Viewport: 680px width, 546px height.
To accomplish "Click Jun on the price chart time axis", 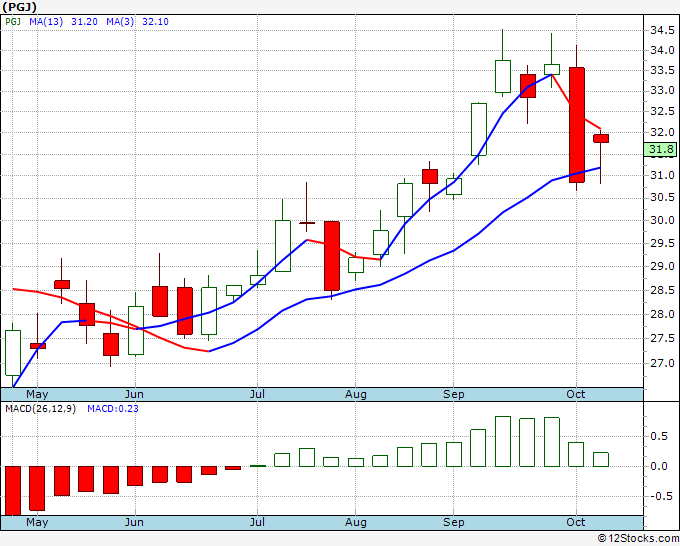I will tap(134, 395).
